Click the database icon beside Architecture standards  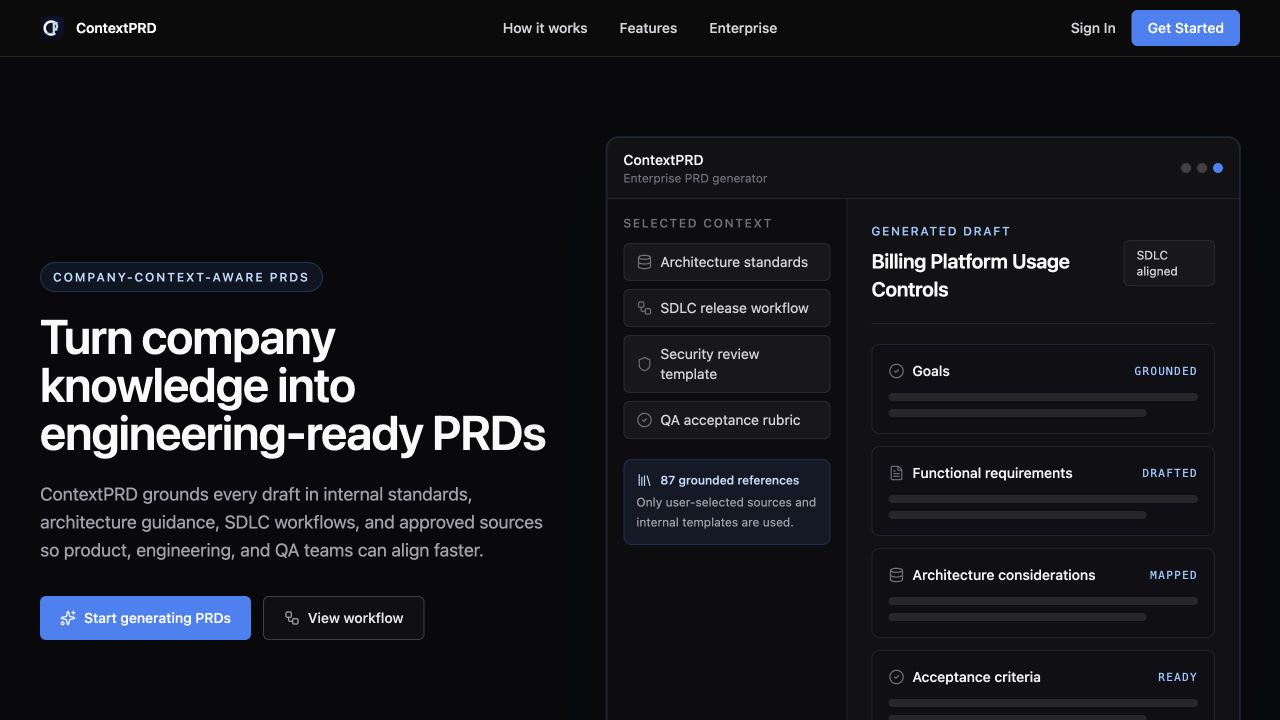click(x=644, y=262)
